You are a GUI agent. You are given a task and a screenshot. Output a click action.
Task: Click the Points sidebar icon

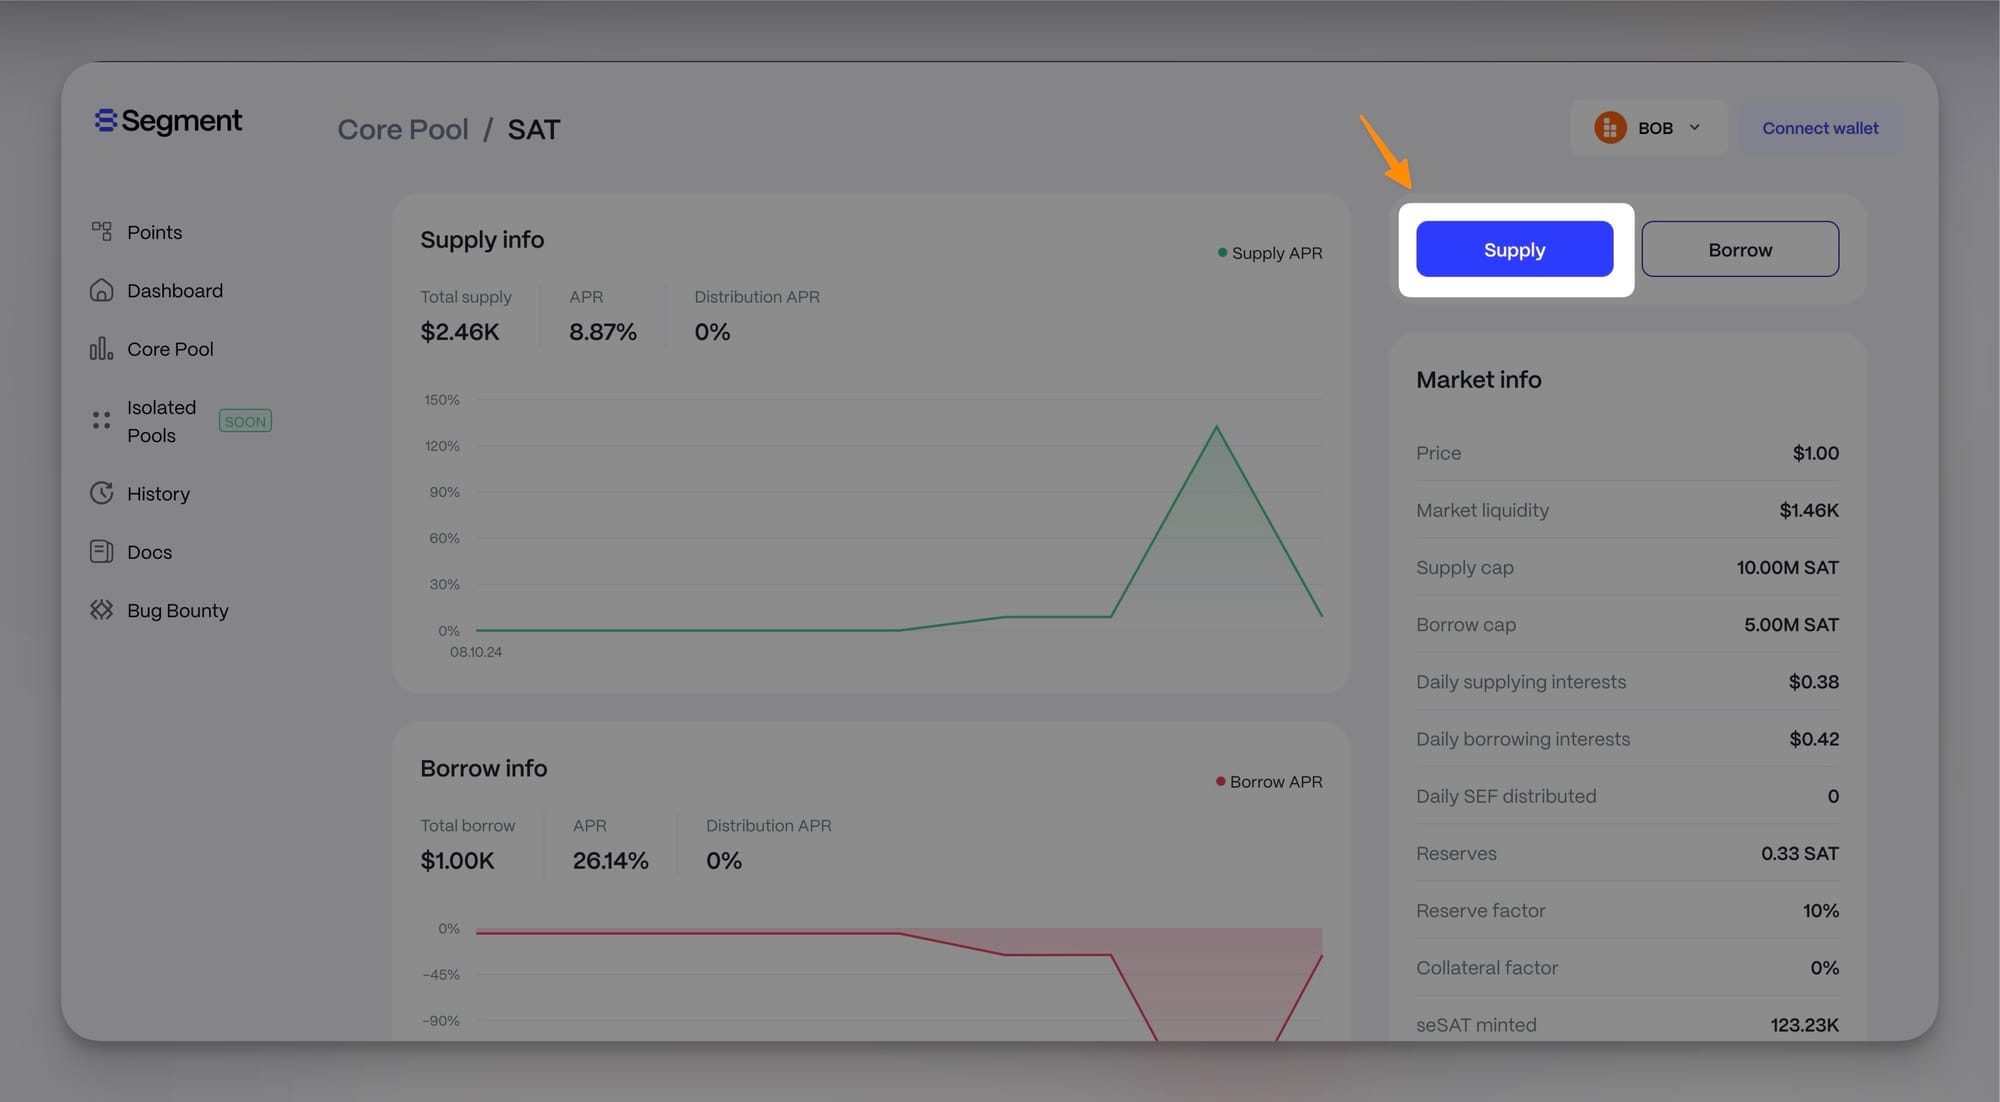101,232
